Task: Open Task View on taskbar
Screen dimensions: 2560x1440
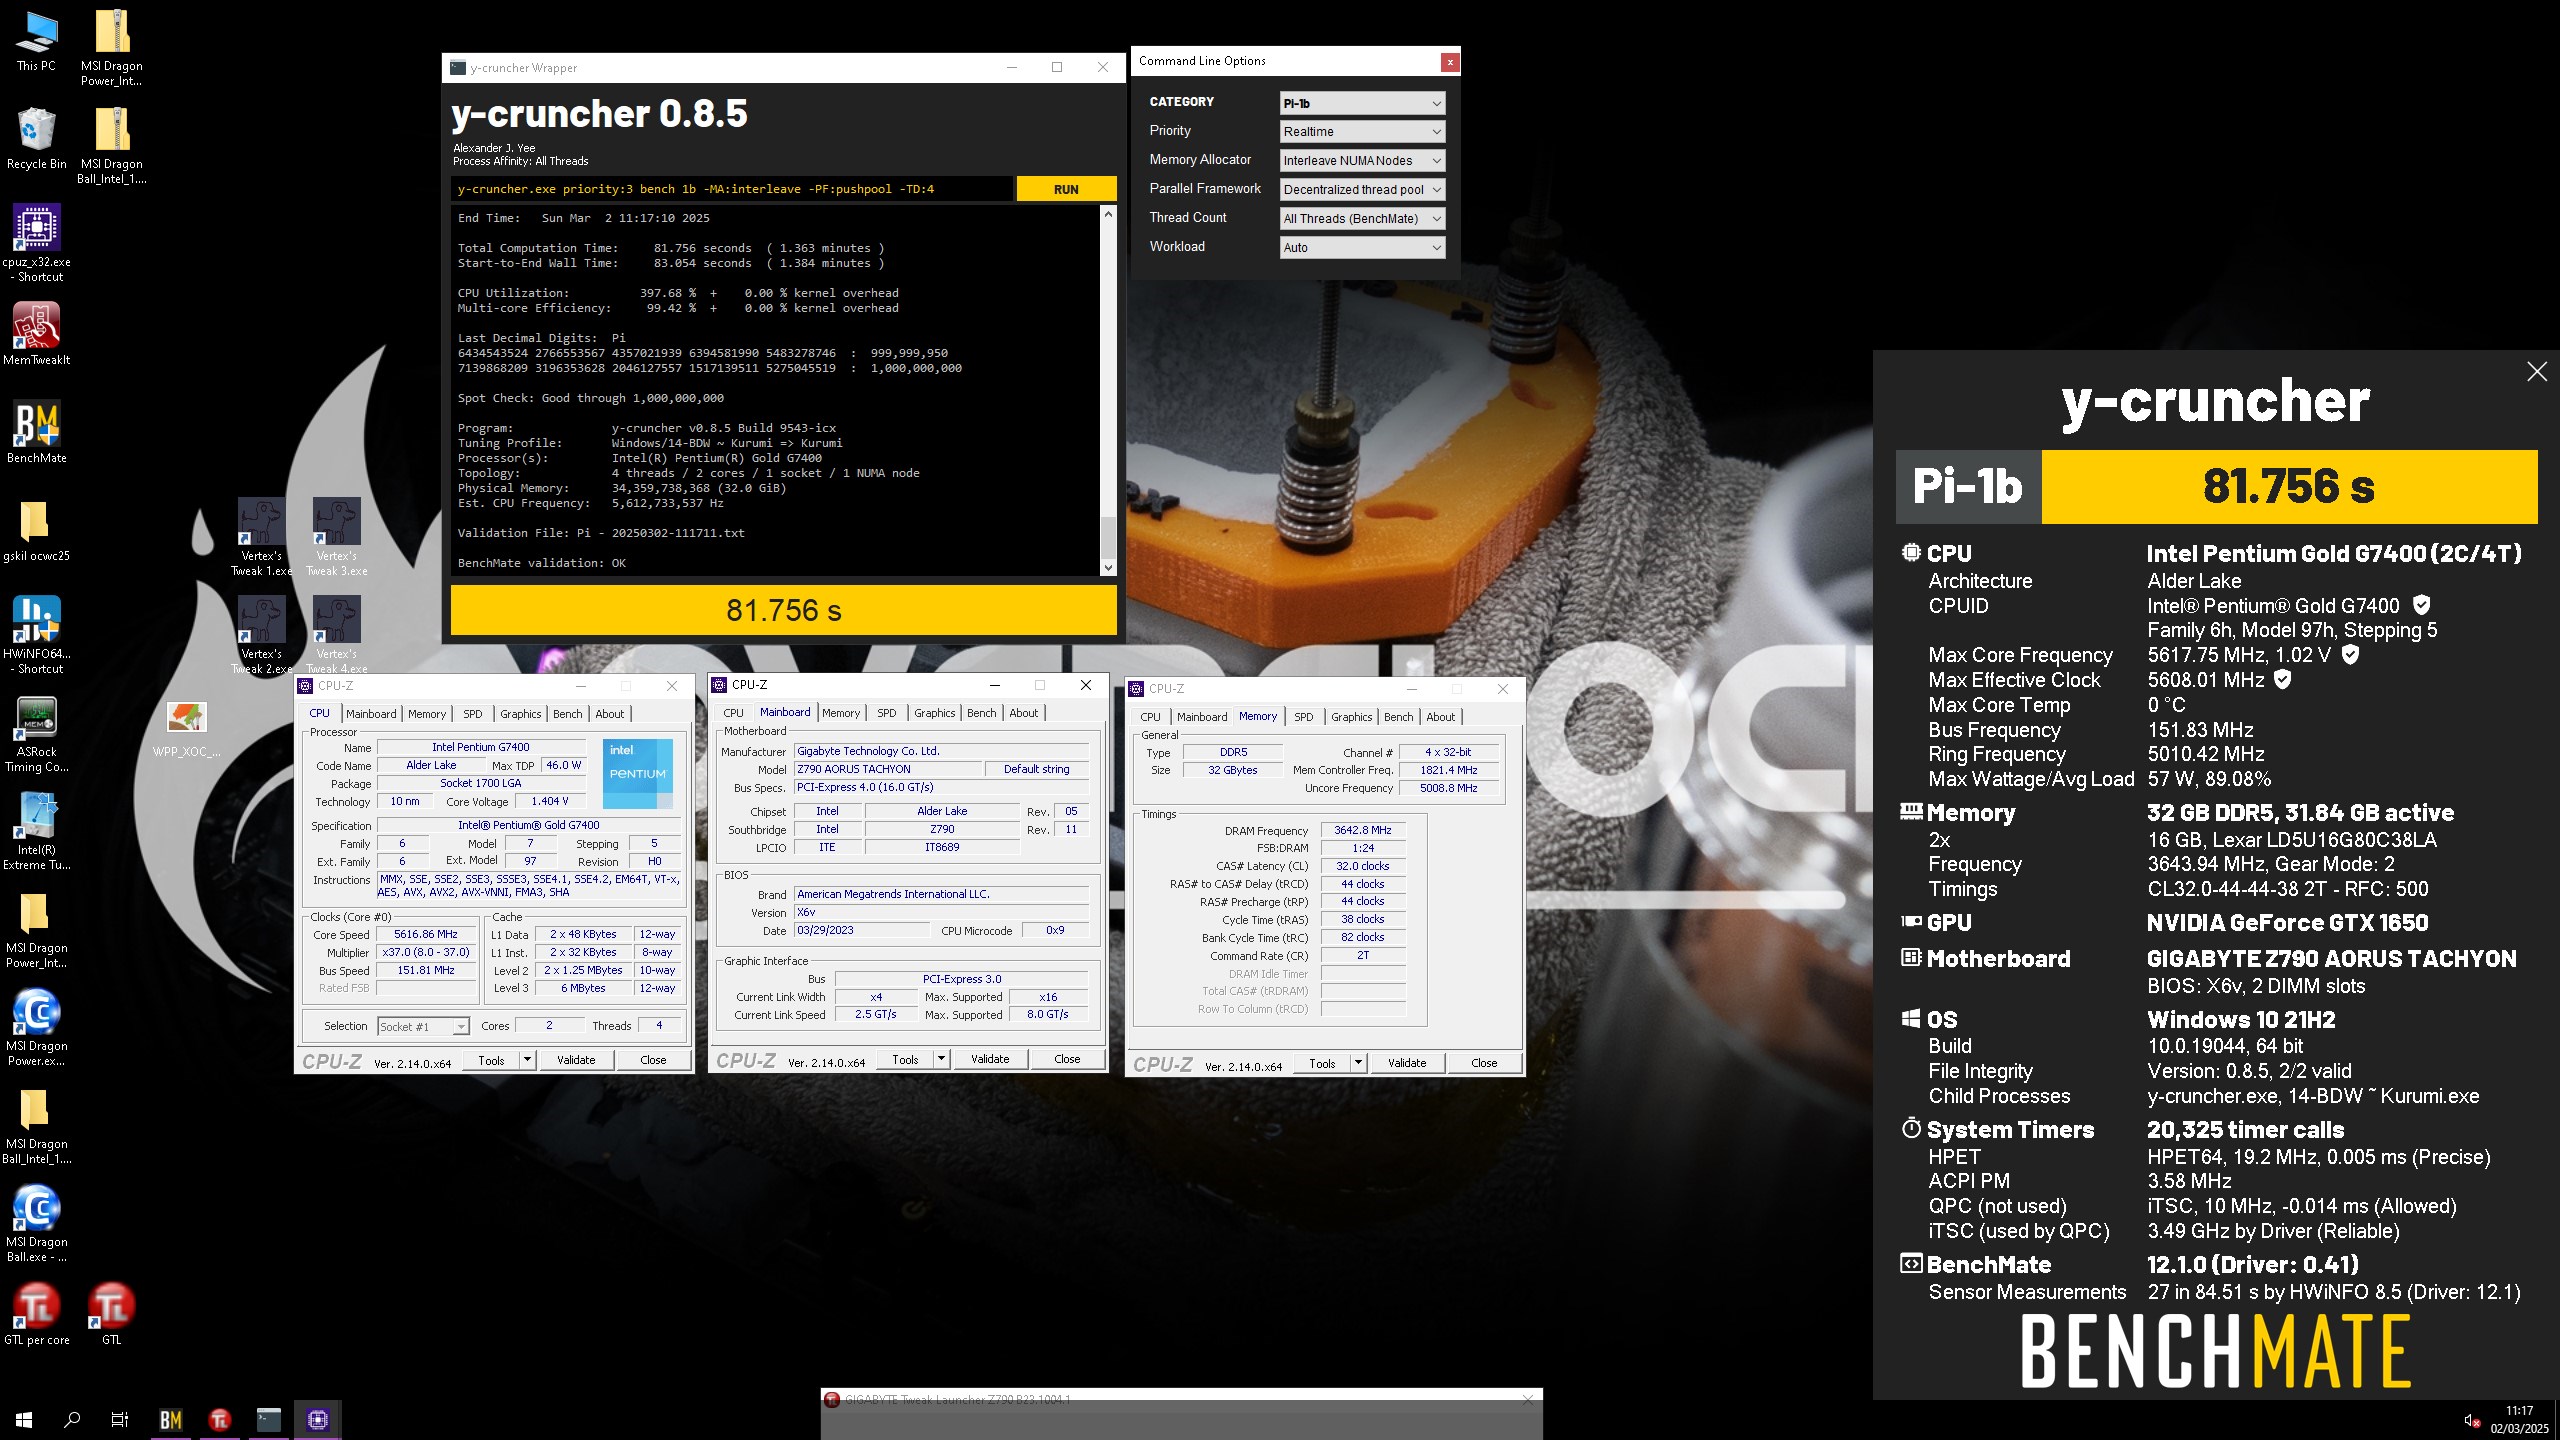Action: click(120, 1419)
